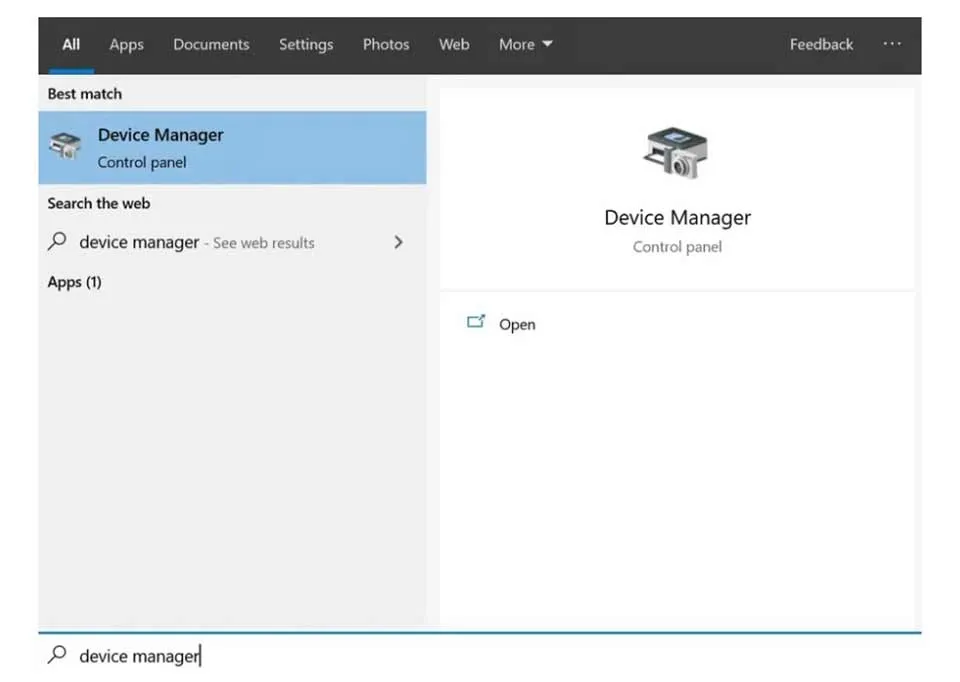Screen dimensions: 960x682
Task: Open the Photos search filter
Action: click(385, 44)
